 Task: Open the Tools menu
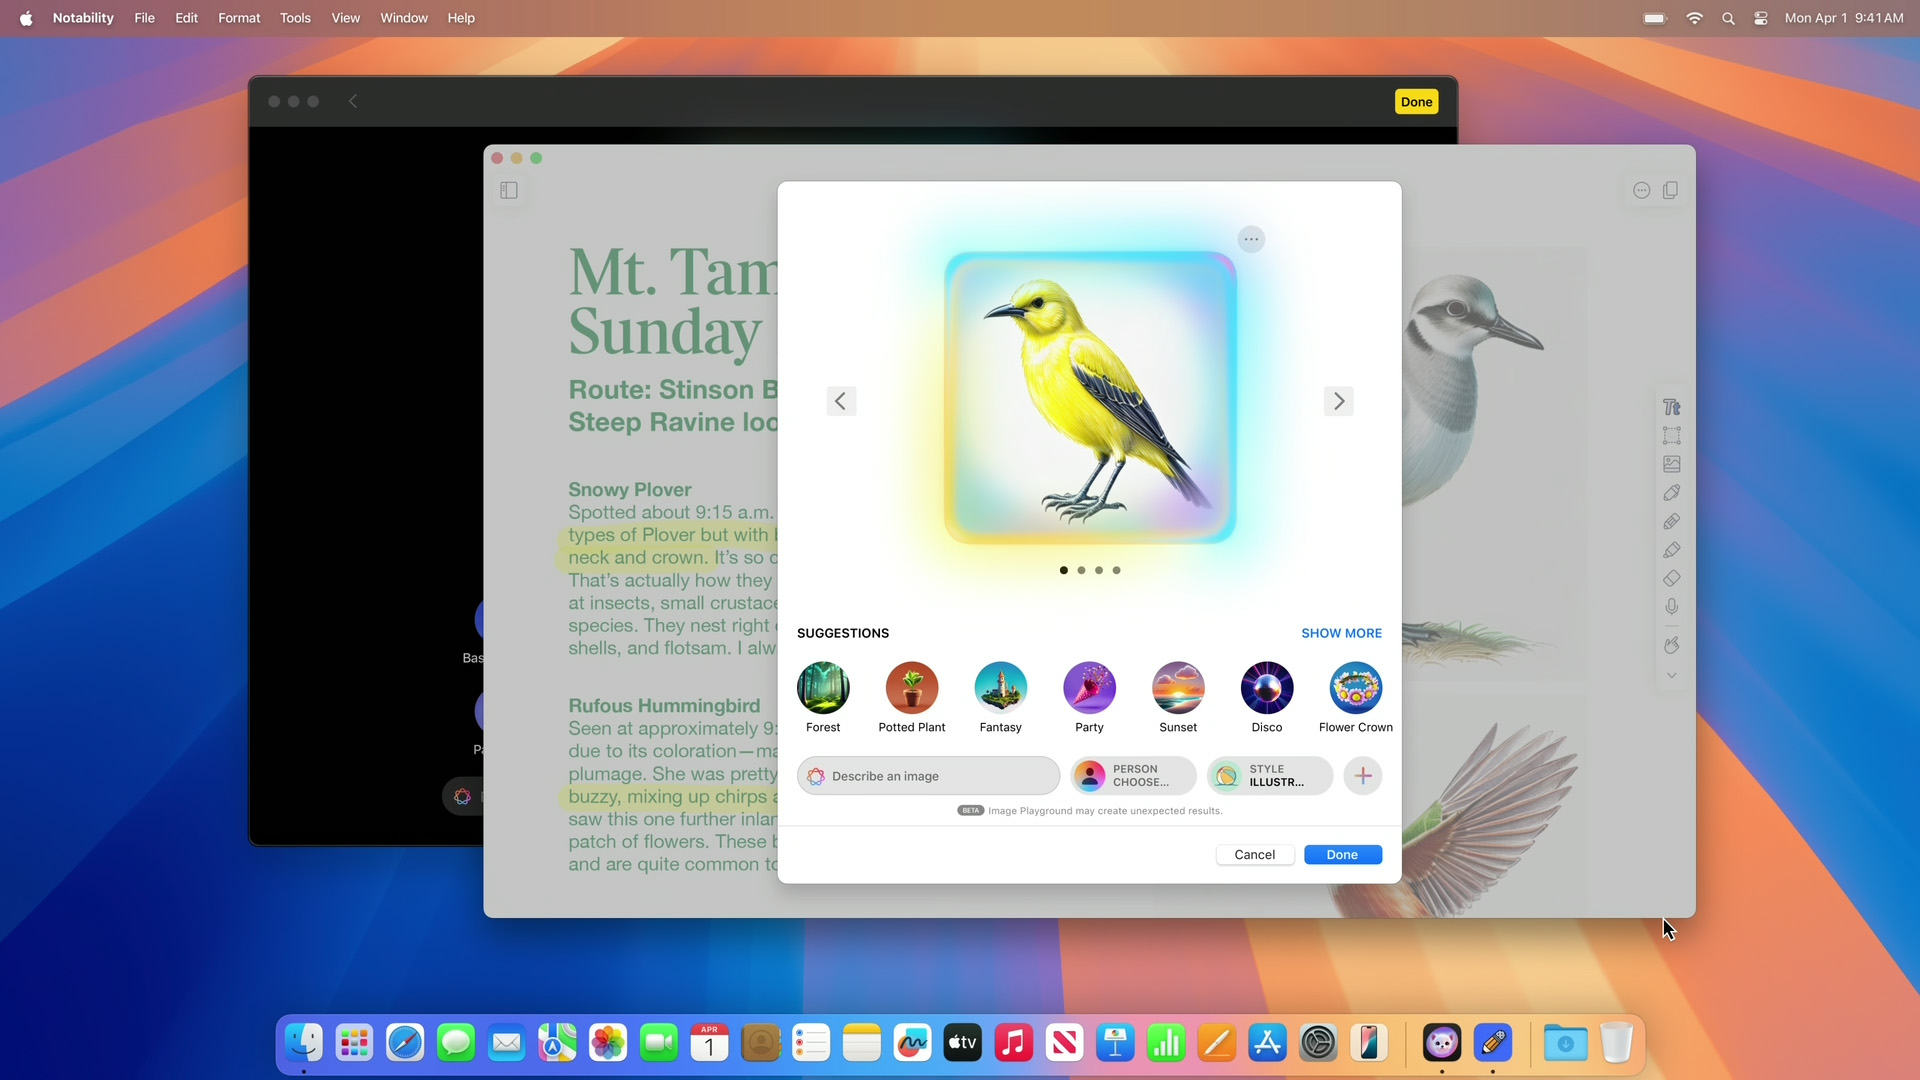(295, 18)
